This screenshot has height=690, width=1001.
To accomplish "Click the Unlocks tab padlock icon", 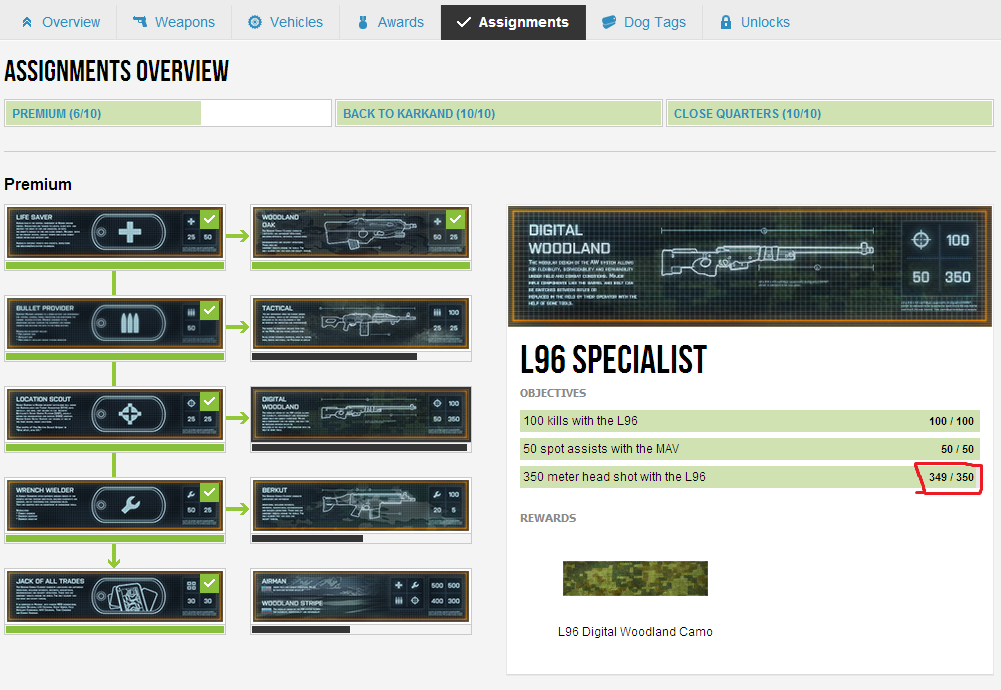I will click(x=726, y=22).
